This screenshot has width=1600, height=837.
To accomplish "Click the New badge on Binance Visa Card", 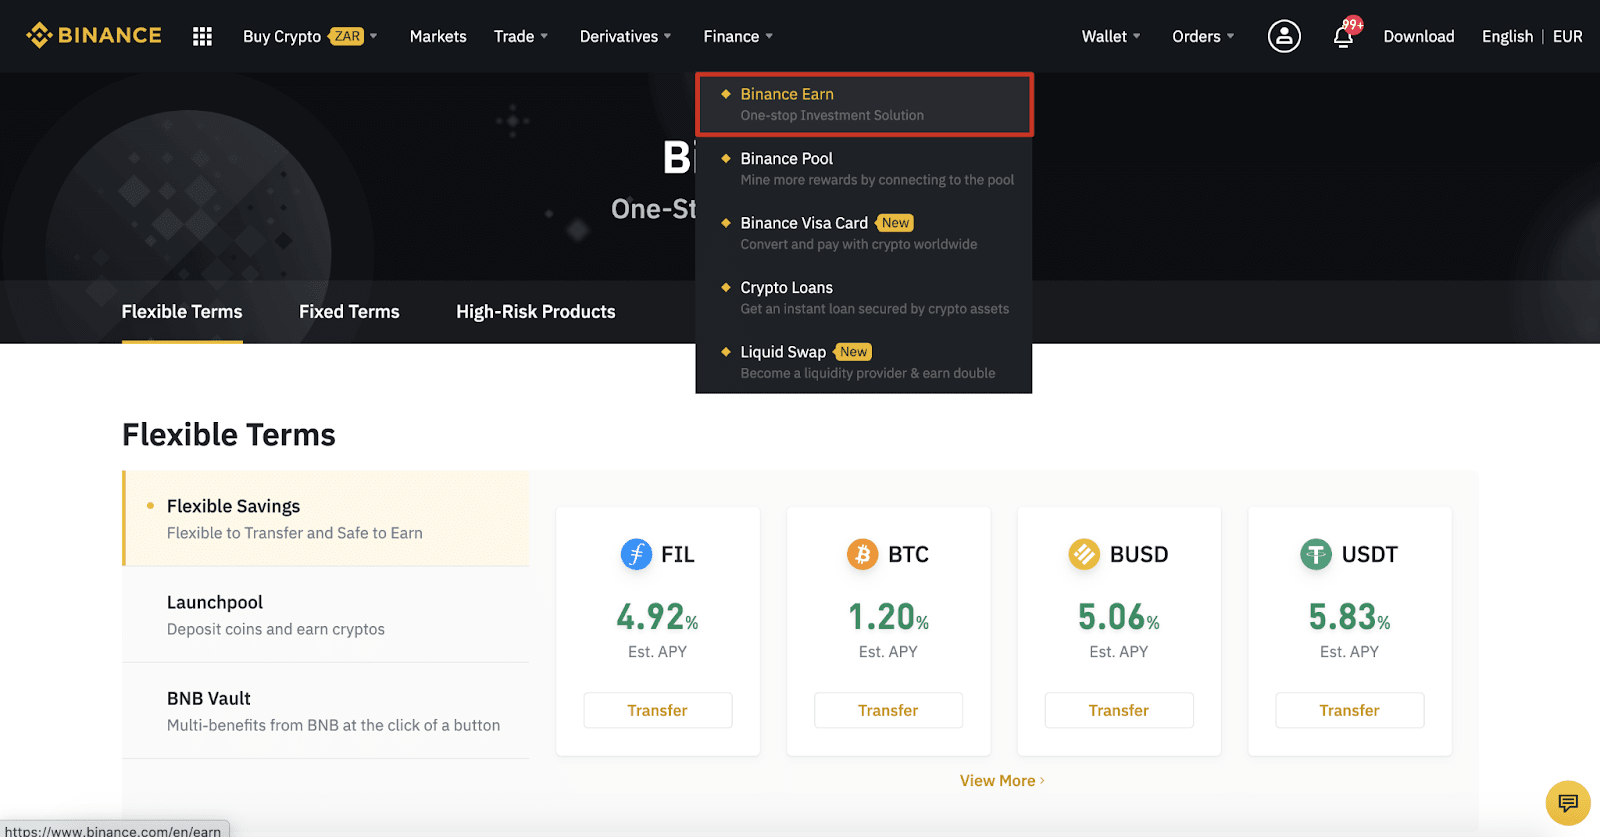I will (x=895, y=223).
